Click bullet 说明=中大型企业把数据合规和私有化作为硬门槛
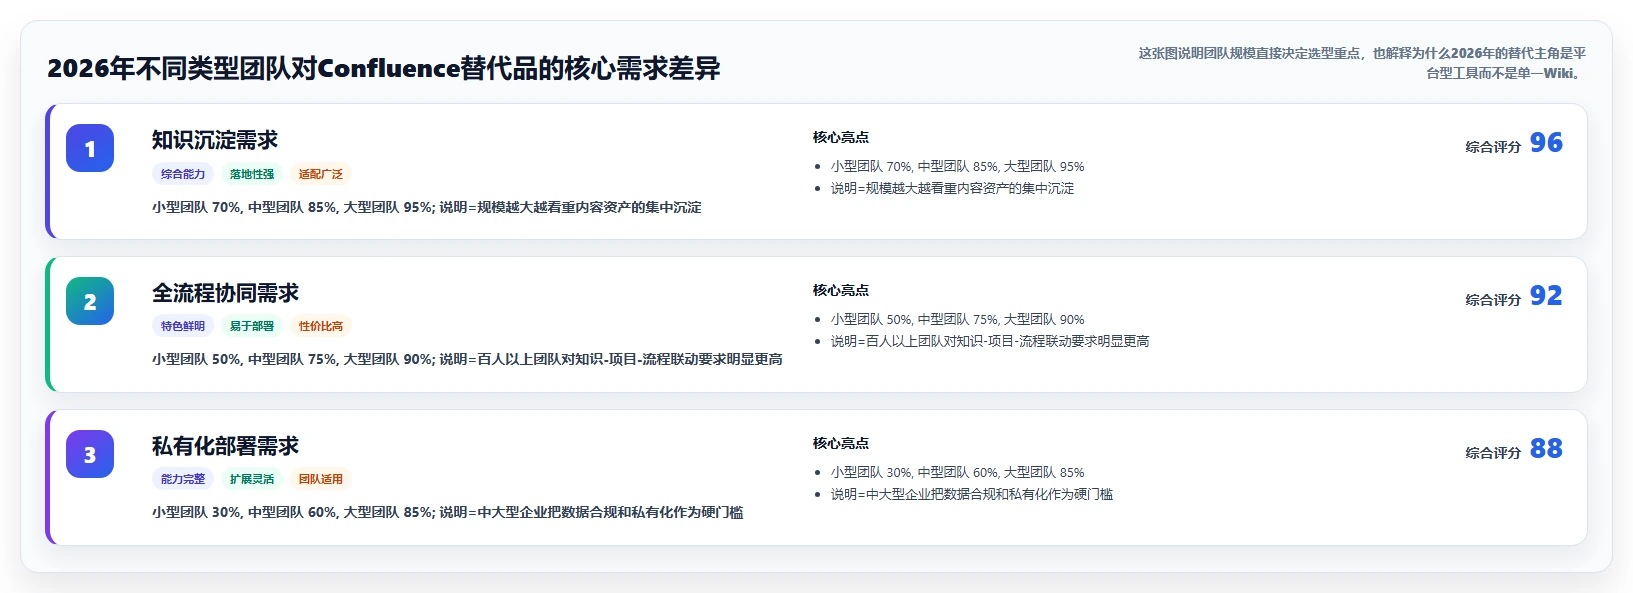 tap(971, 494)
